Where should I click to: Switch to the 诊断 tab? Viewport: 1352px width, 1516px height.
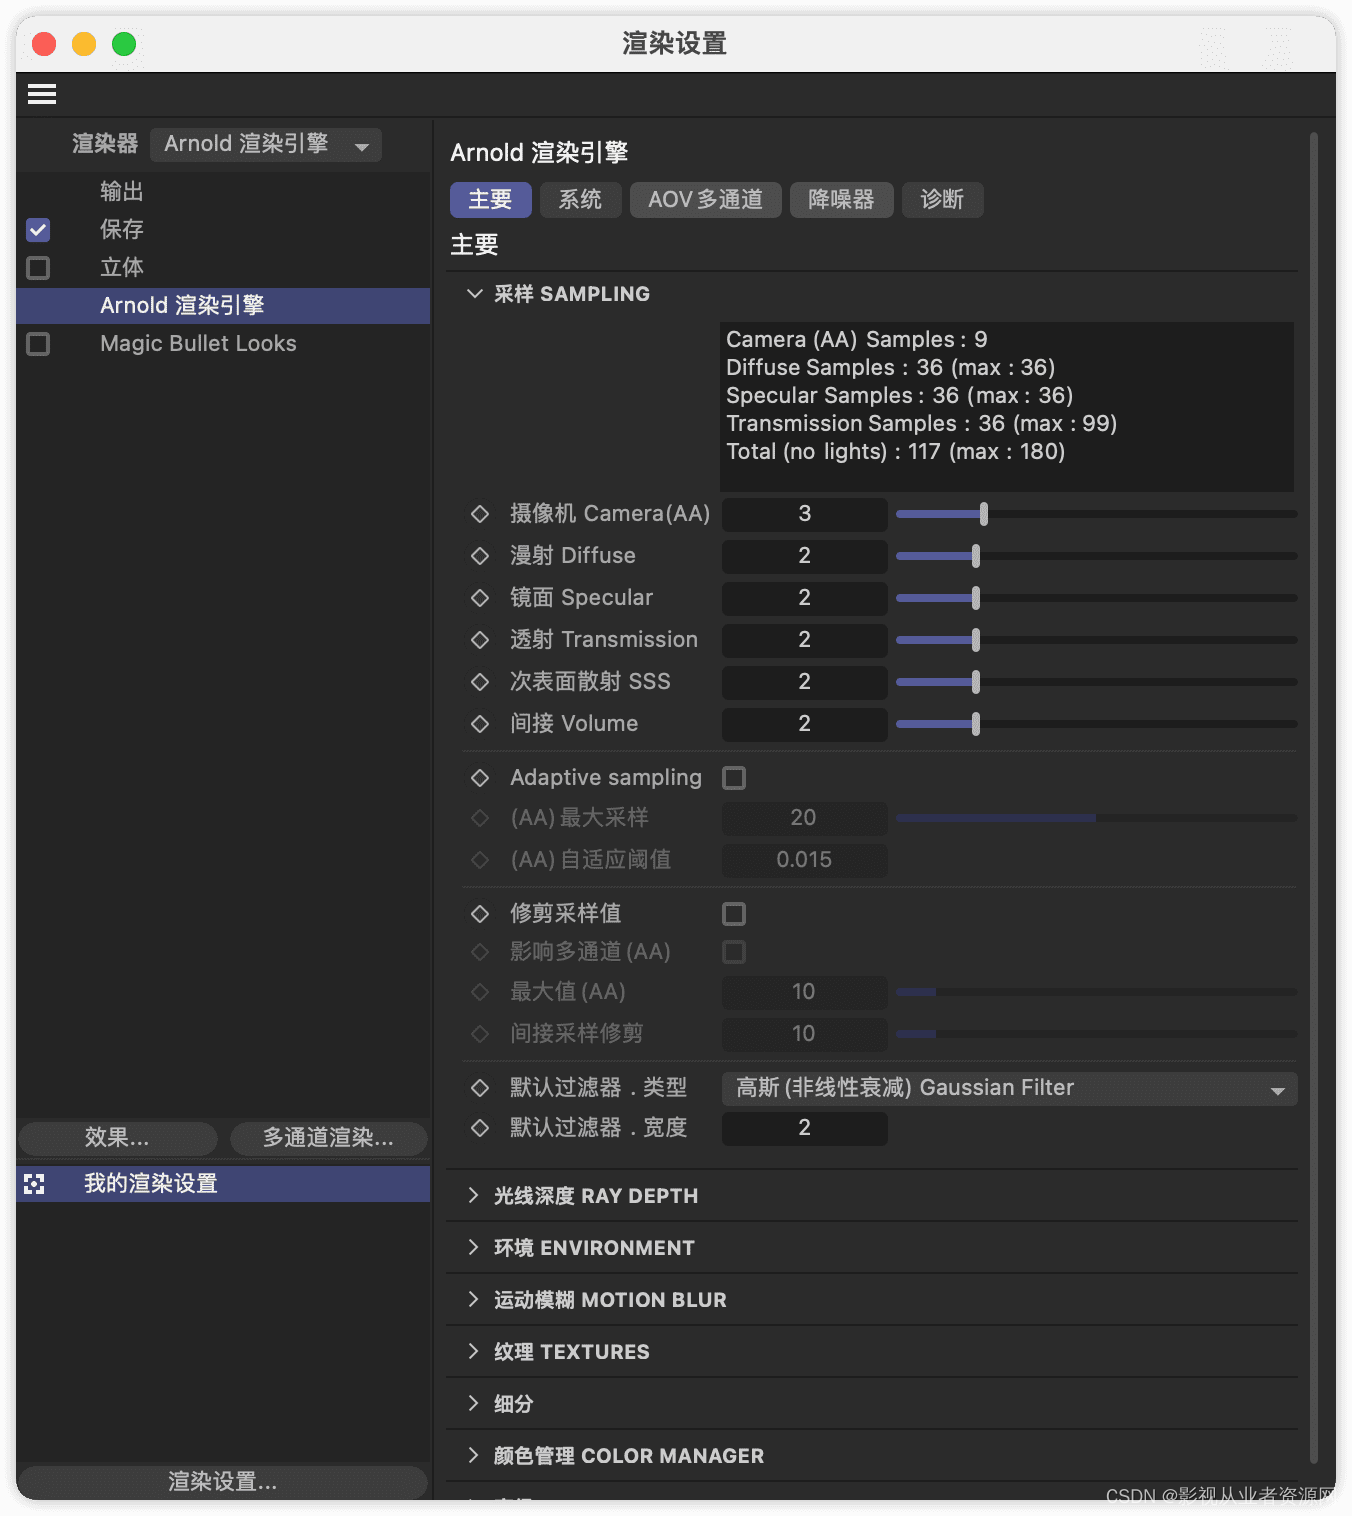[x=942, y=200]
